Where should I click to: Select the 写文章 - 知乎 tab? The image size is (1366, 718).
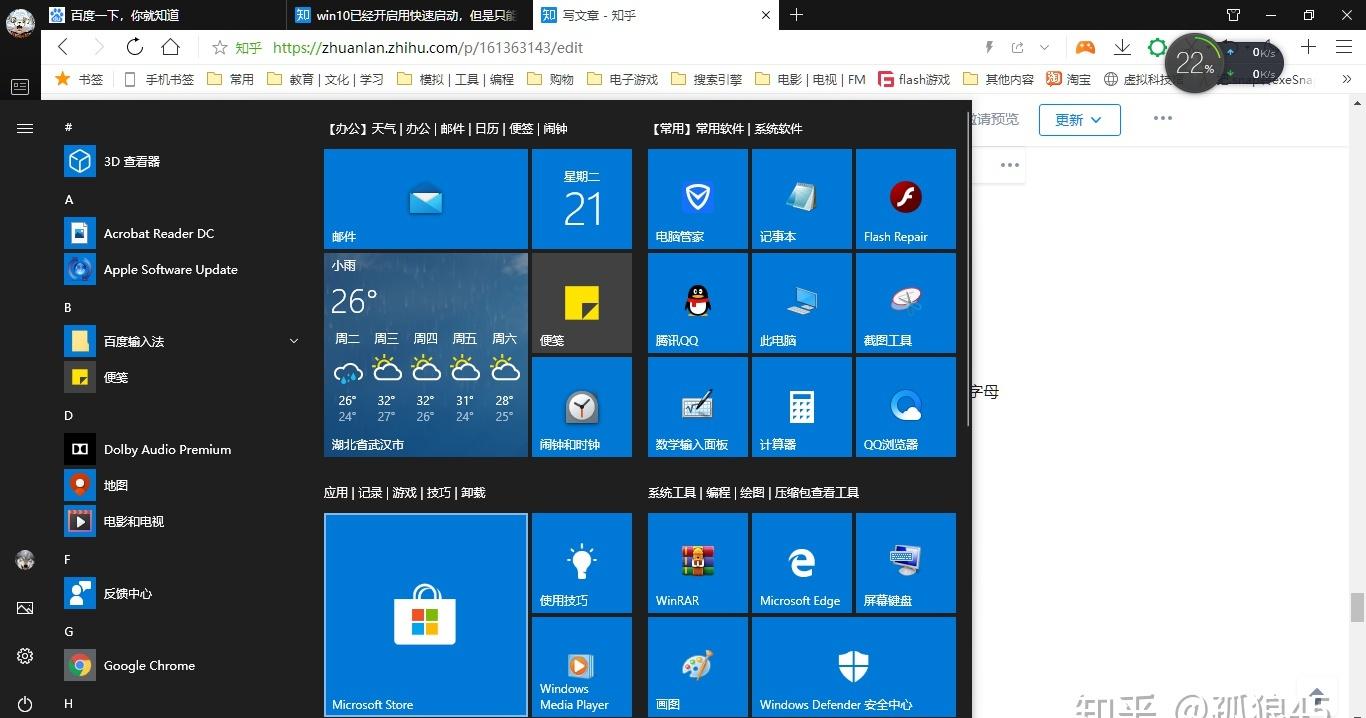[x=655, y=15]
